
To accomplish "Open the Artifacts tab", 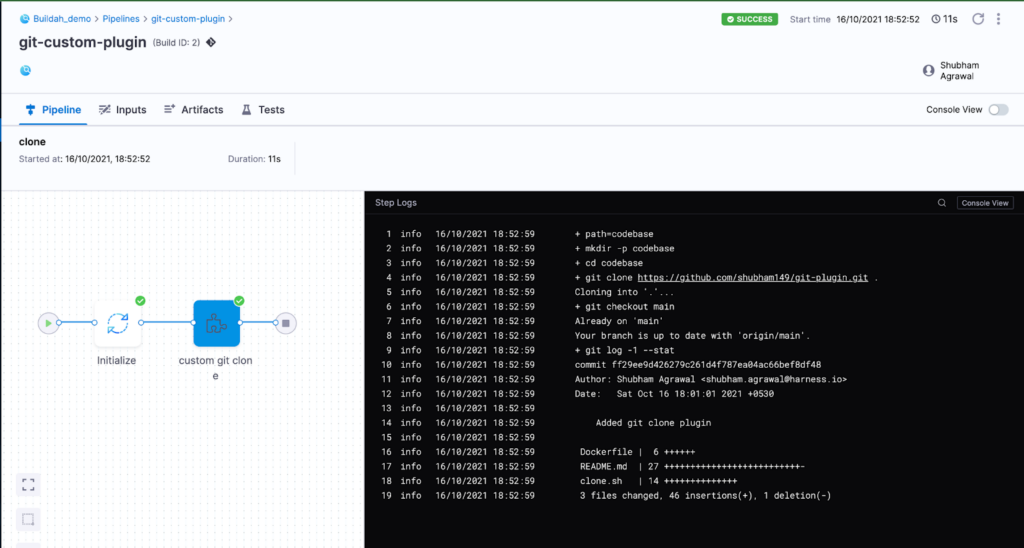I will coord(193,110).
